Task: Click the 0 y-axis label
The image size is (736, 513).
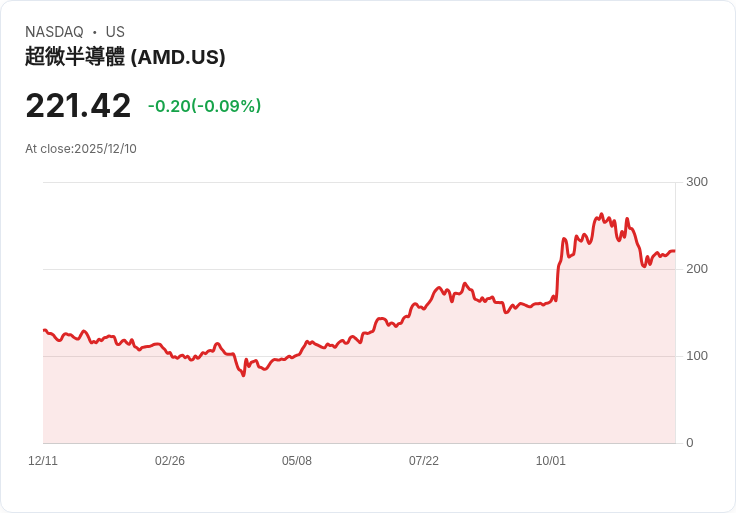Action: [690, 443]
